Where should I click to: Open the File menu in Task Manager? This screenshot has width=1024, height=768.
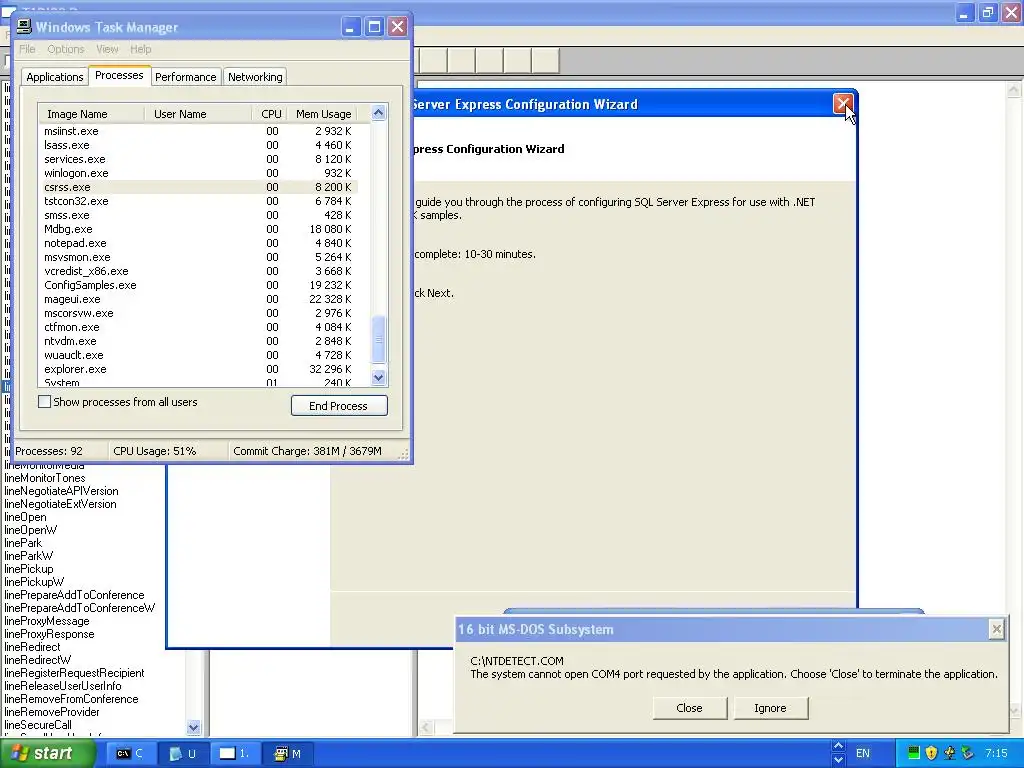click(27, 49)
